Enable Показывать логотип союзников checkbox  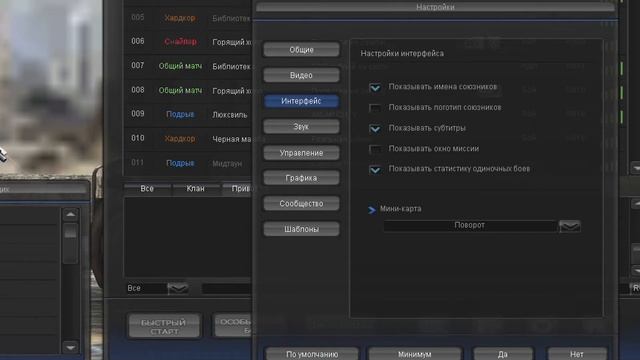(375, 108)
